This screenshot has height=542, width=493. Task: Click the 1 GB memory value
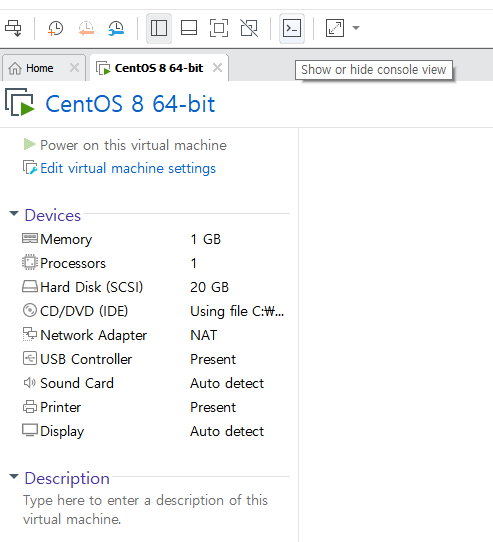(x=206, y=239)
